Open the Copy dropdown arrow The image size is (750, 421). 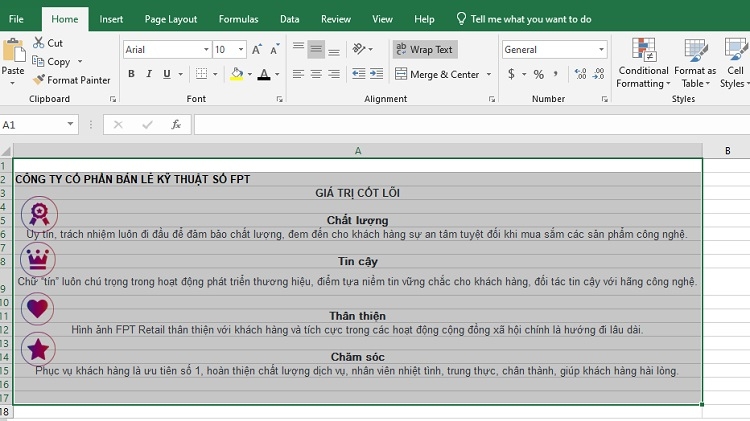click(x=80, y=61)
